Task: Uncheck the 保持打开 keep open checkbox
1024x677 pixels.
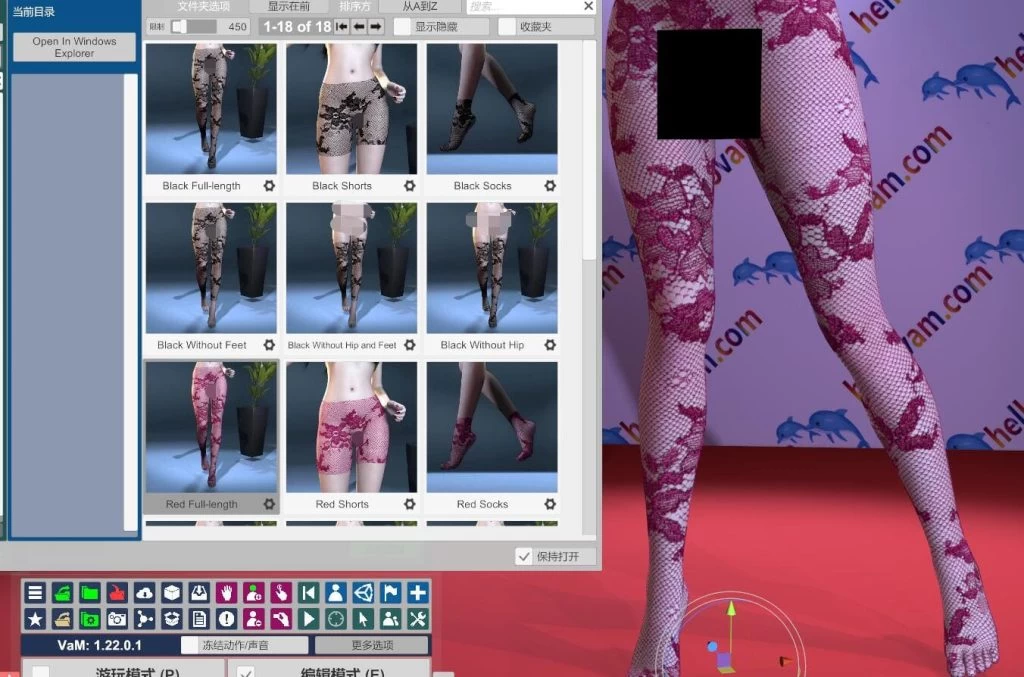Action: coord(524,557)
